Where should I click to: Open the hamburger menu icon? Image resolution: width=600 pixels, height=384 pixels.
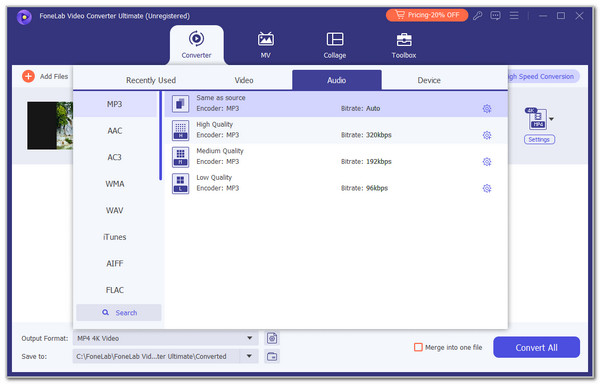pos(514,16)
